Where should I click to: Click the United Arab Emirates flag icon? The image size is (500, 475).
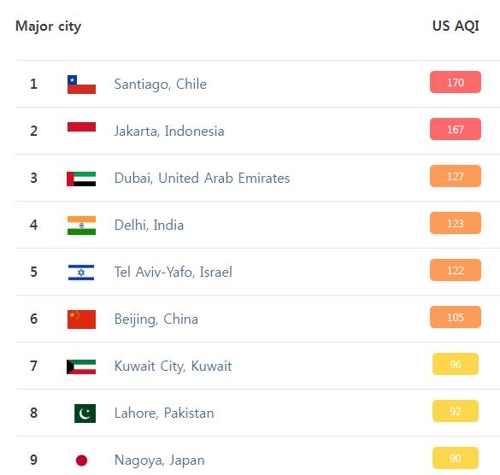click(x=81, y=179)
